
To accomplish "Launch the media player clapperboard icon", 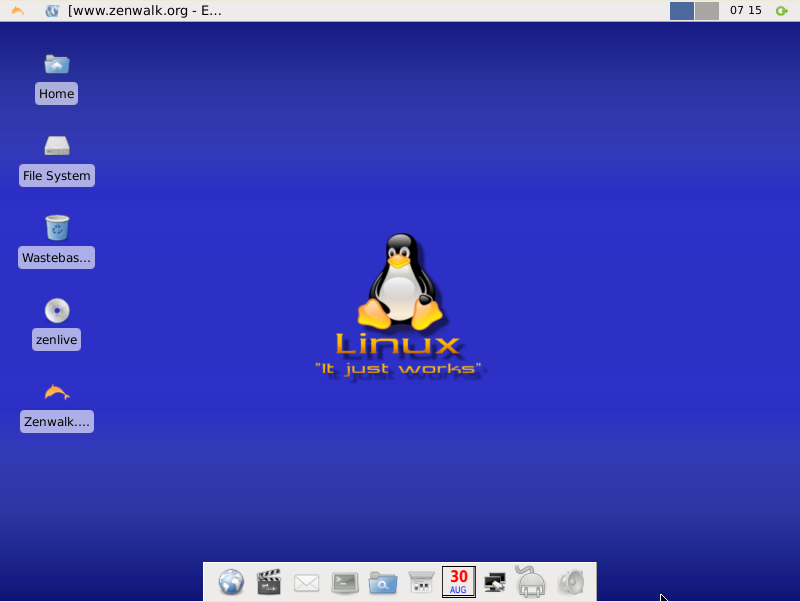I will [269, 582].
